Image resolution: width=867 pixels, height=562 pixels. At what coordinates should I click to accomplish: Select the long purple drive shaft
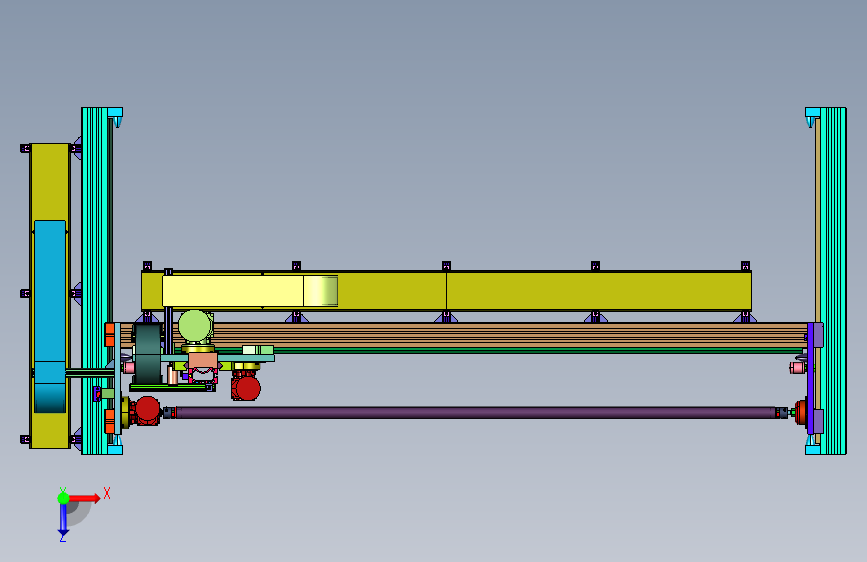click(x=474, y=412)
